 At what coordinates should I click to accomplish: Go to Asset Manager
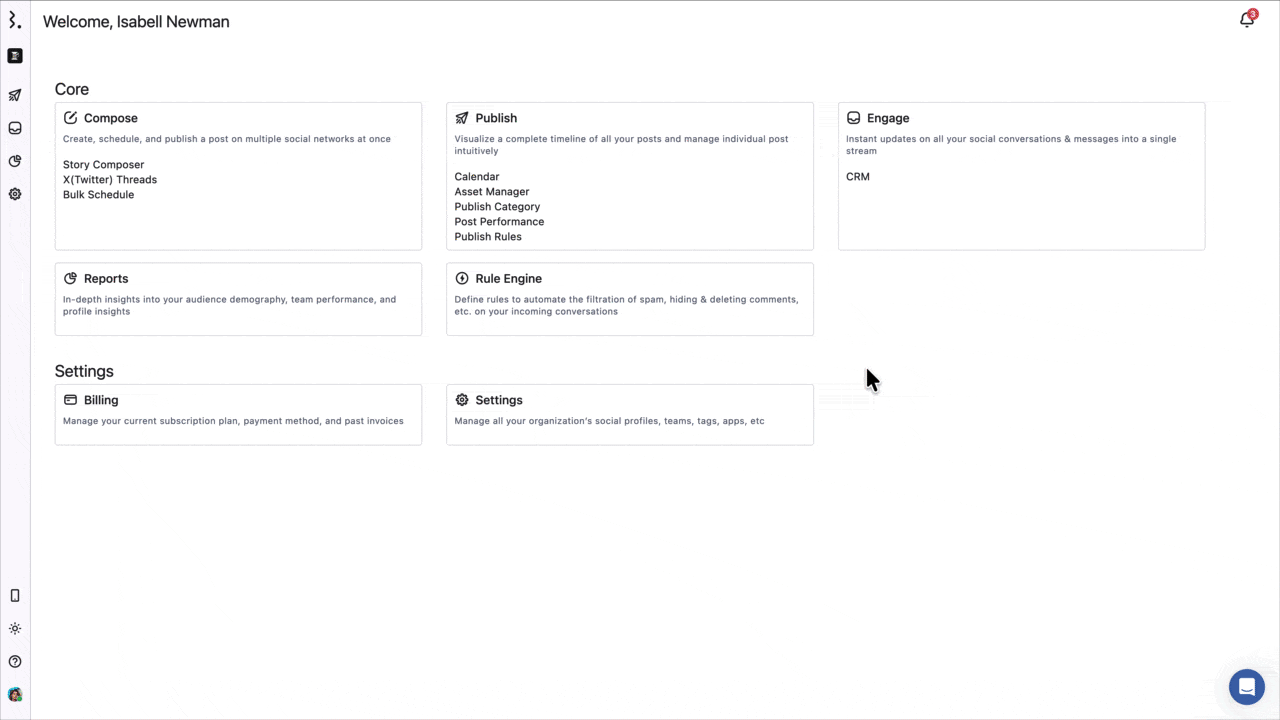[x=492, y=192]
